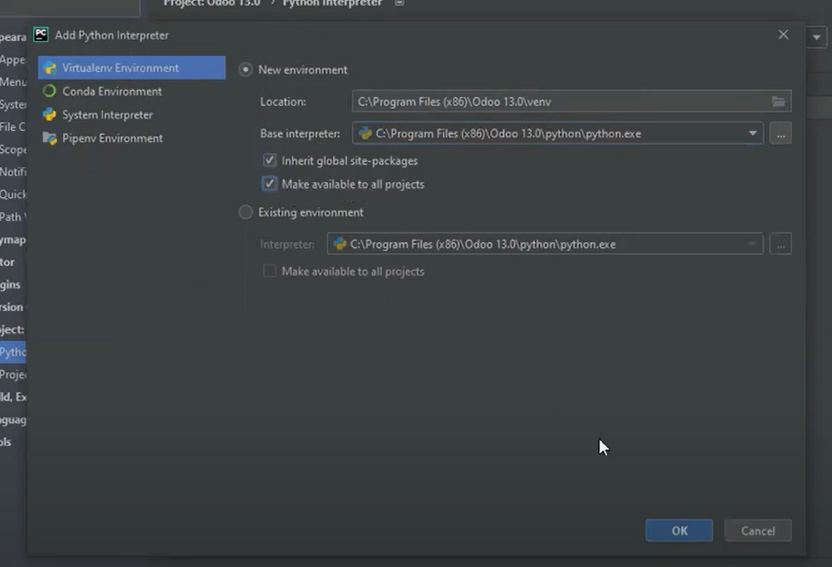
Task: Click the browse button beside existing Interpreter
Action: click(781, 244)
